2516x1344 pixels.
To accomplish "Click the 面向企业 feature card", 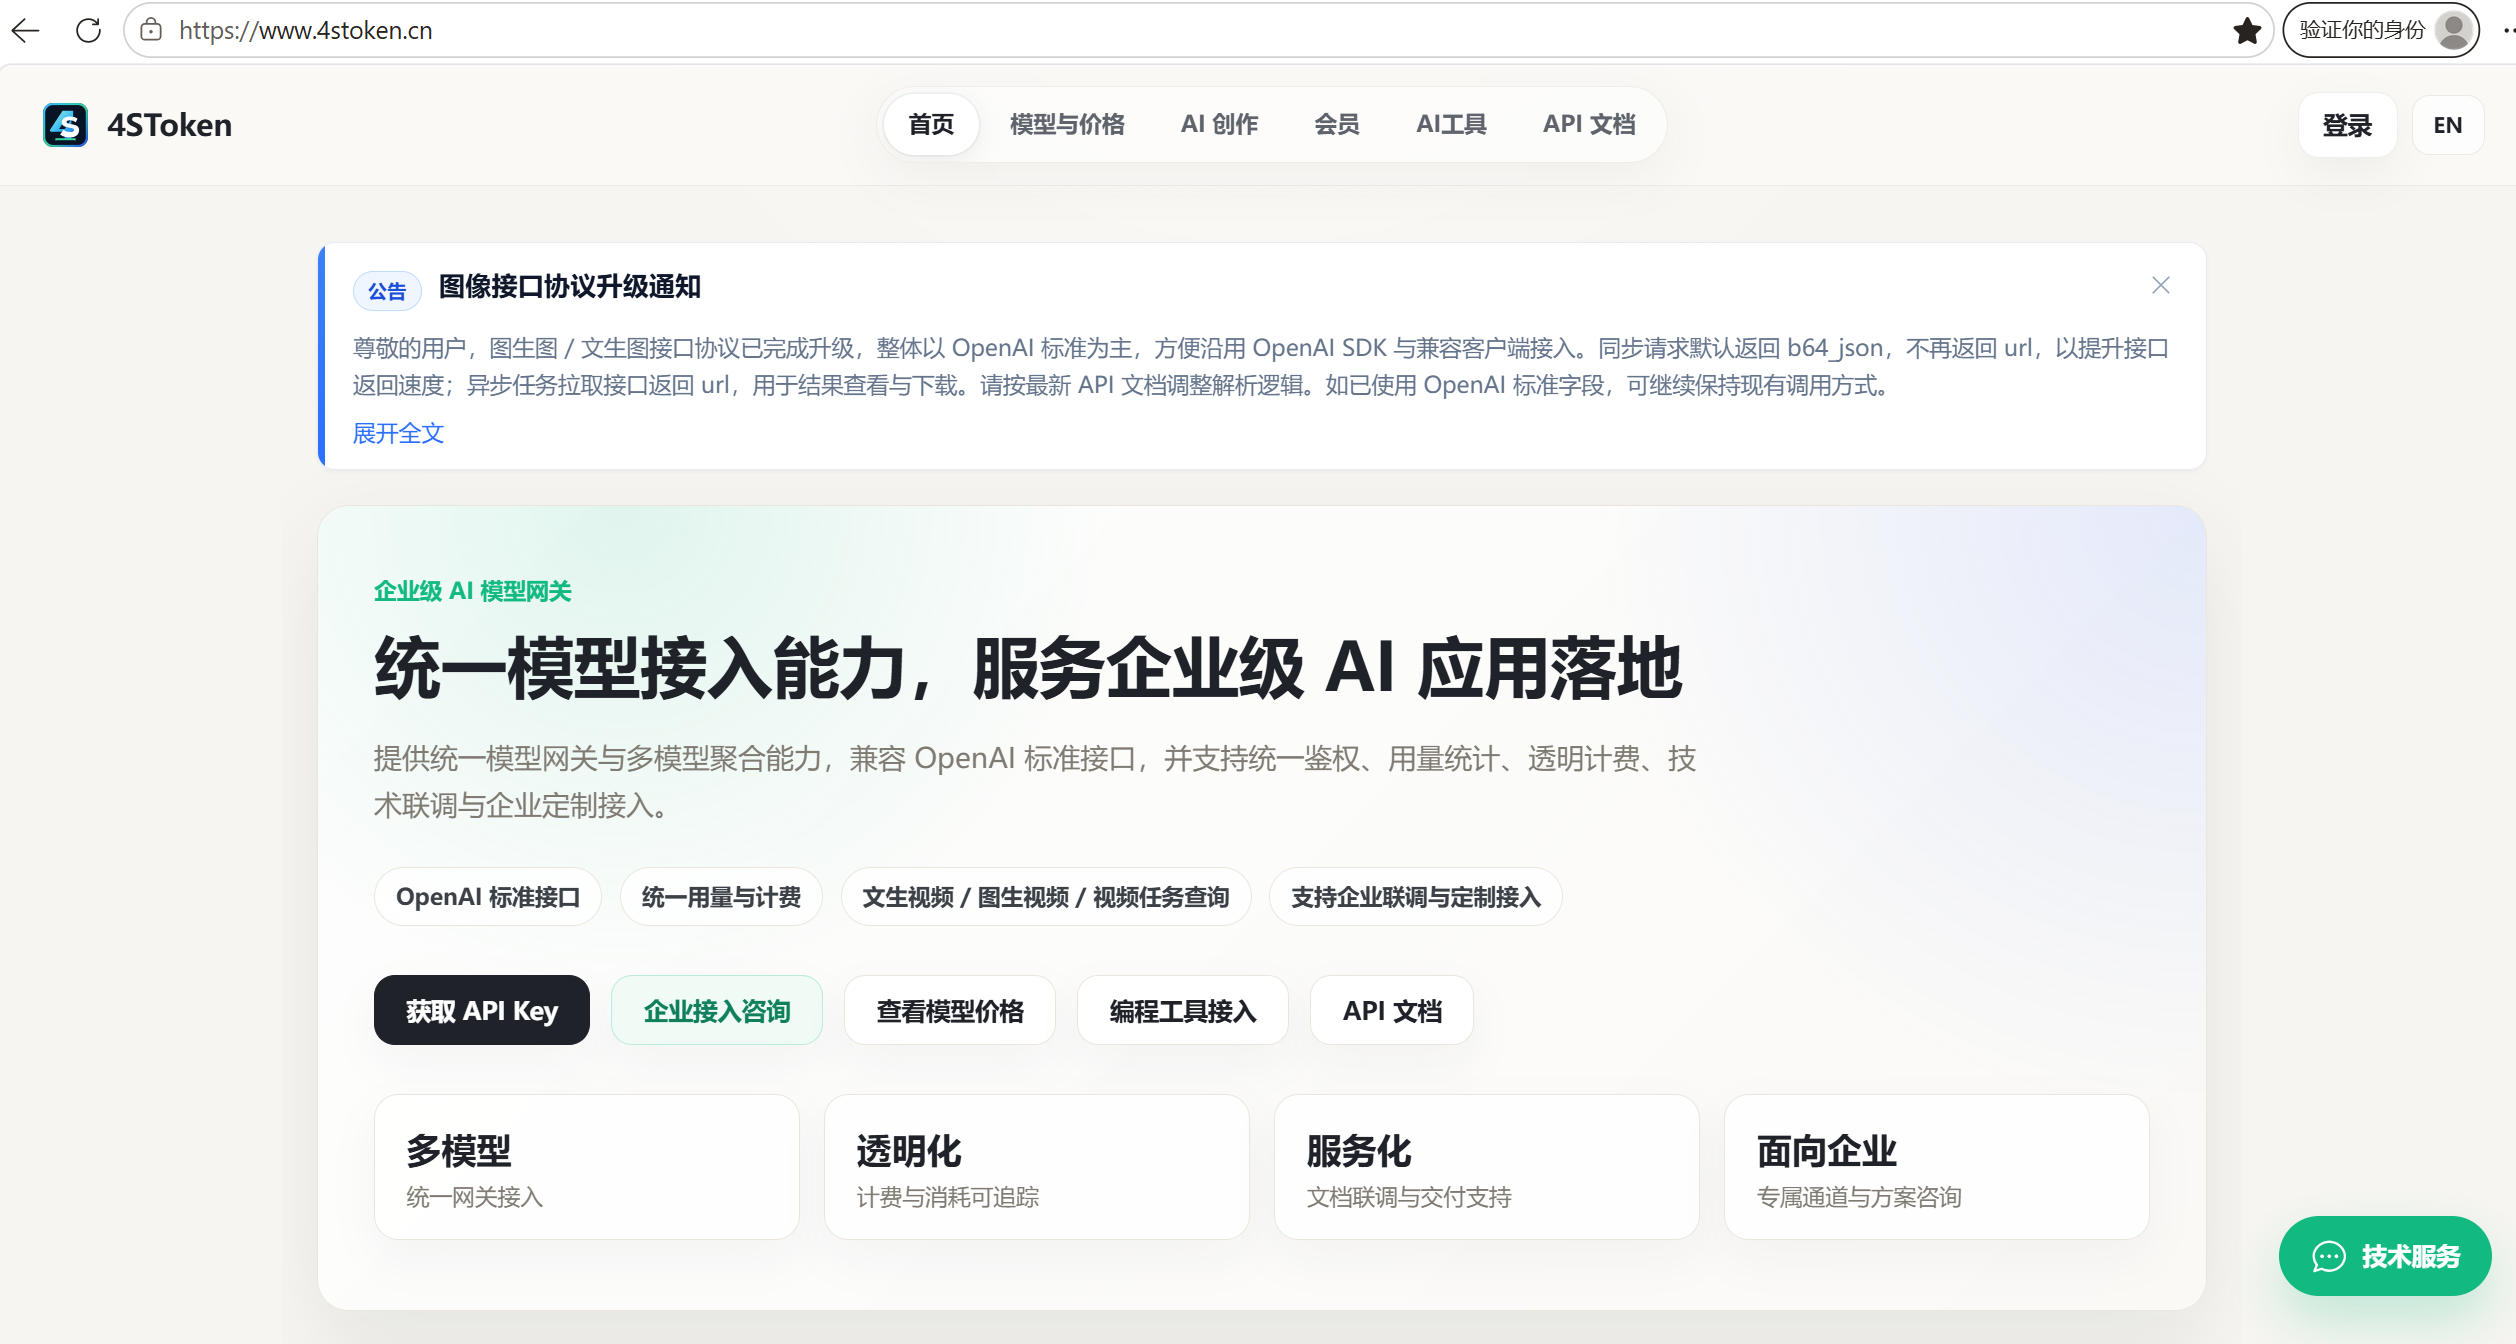I will point(1936,1167).
